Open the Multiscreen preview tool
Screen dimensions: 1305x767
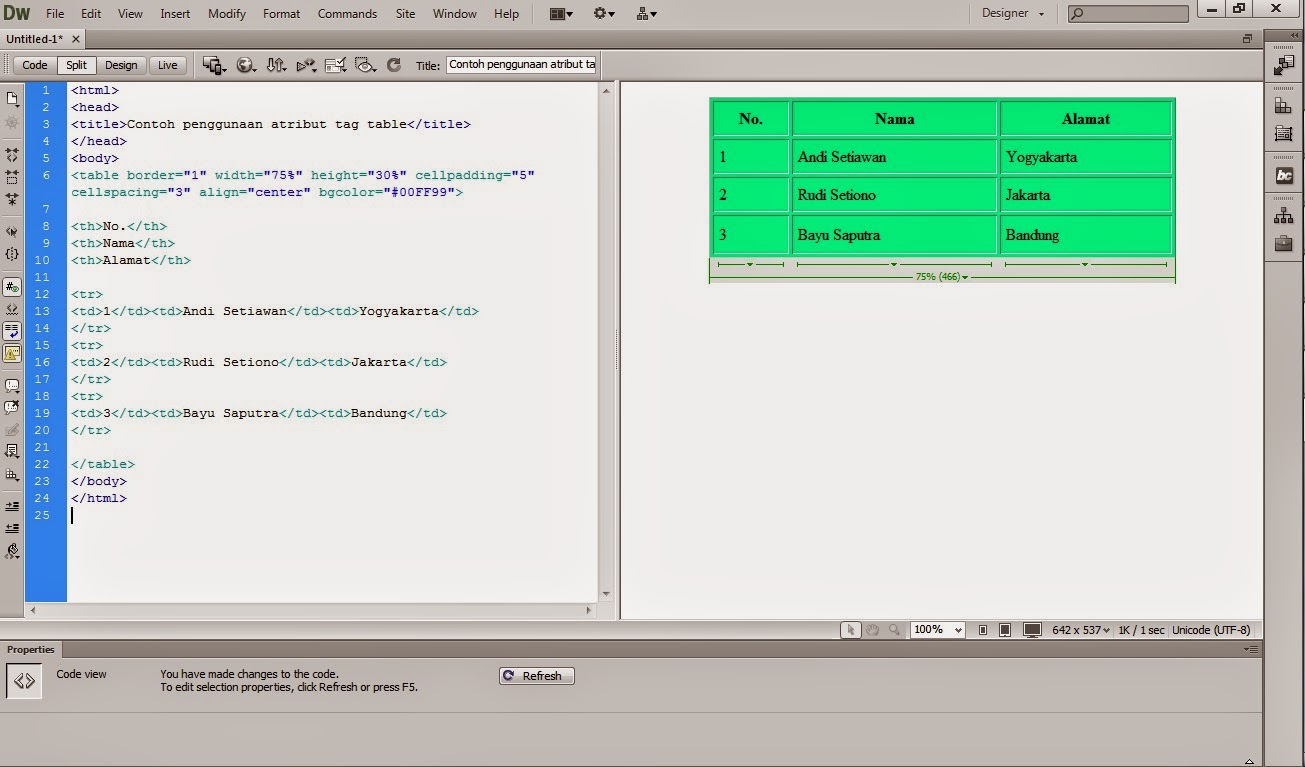(214, 65)
